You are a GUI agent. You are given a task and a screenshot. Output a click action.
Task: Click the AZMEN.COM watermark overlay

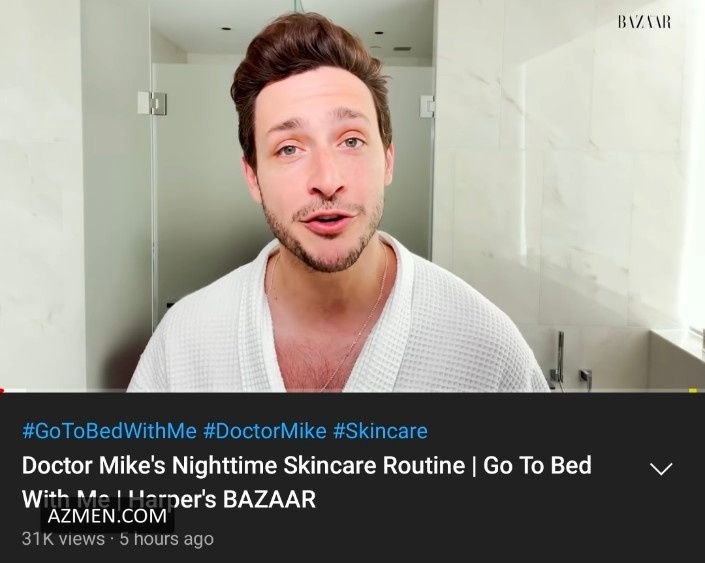pyautogui.click(x=107, y=516)
